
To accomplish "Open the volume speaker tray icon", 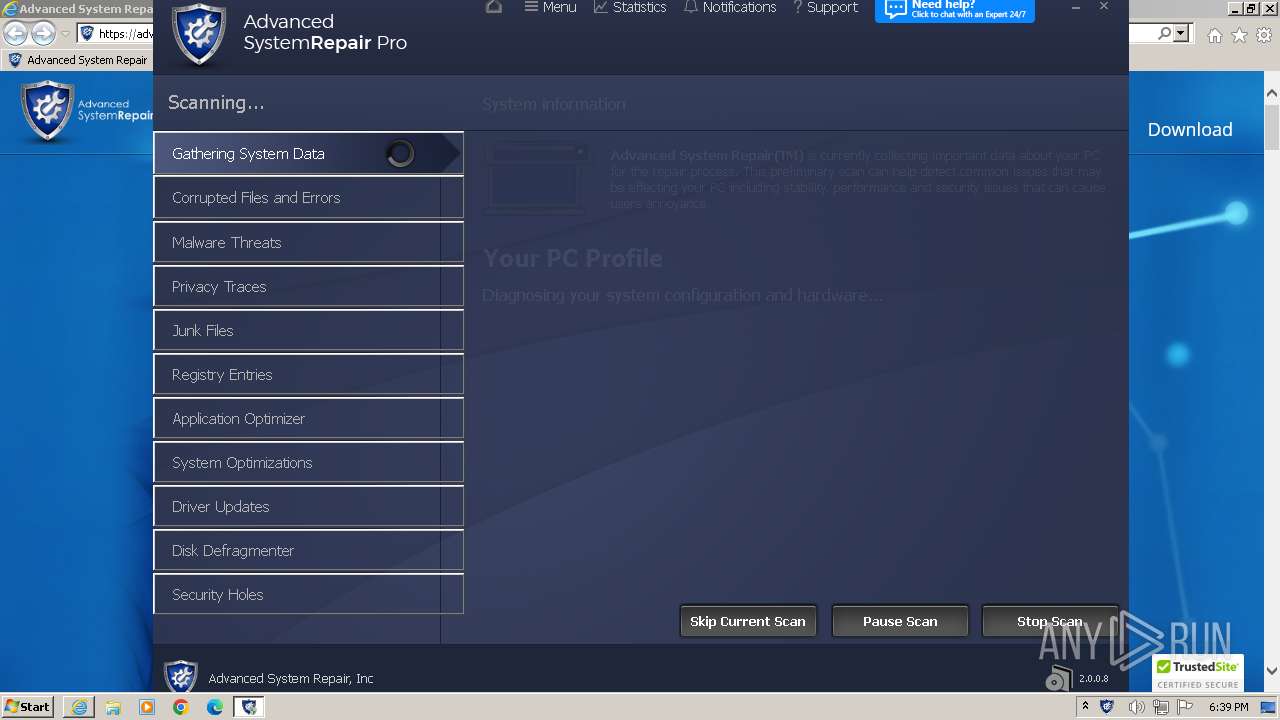I will coord(1136,707).
